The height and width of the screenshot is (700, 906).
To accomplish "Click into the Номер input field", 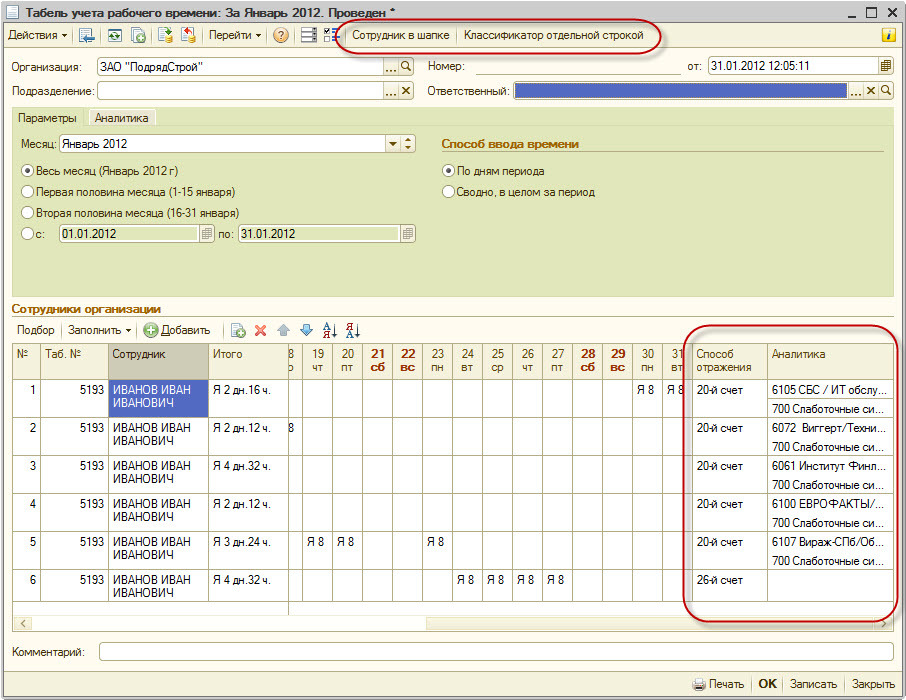I will [578, 66].
